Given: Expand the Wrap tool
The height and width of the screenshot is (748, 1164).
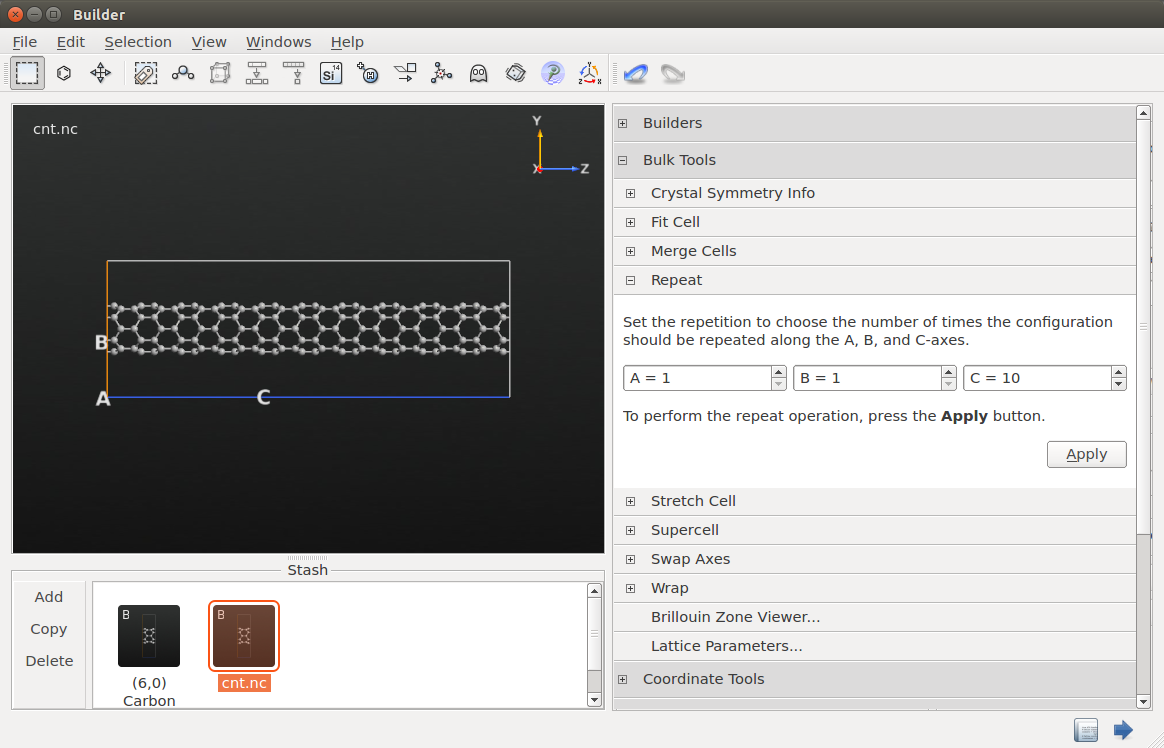Looking at the screenshot, I should 630,588.
